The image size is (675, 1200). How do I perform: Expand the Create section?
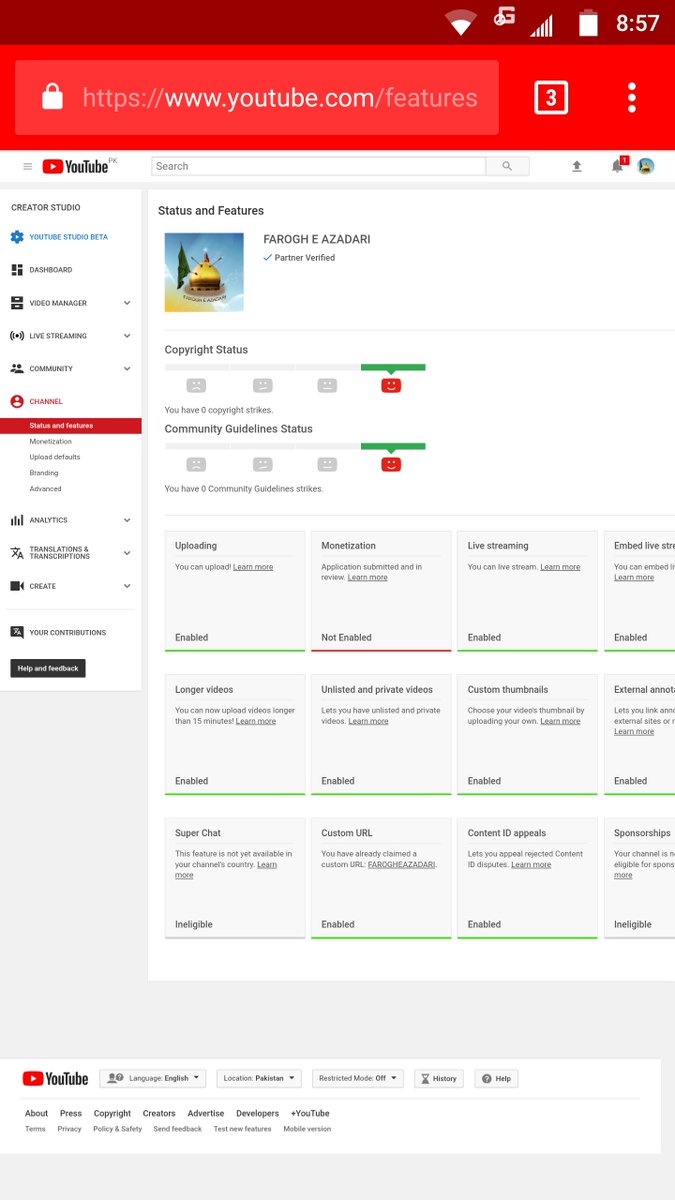coord(127,586)
